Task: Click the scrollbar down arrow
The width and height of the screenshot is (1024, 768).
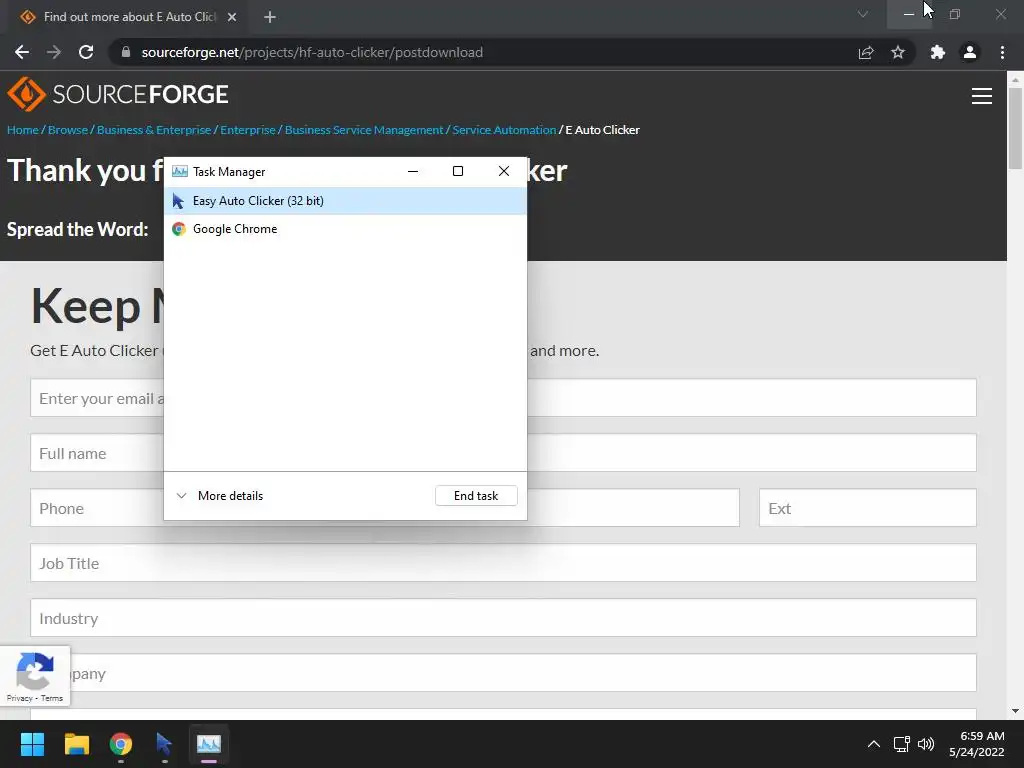Action: click(1015, 711)
